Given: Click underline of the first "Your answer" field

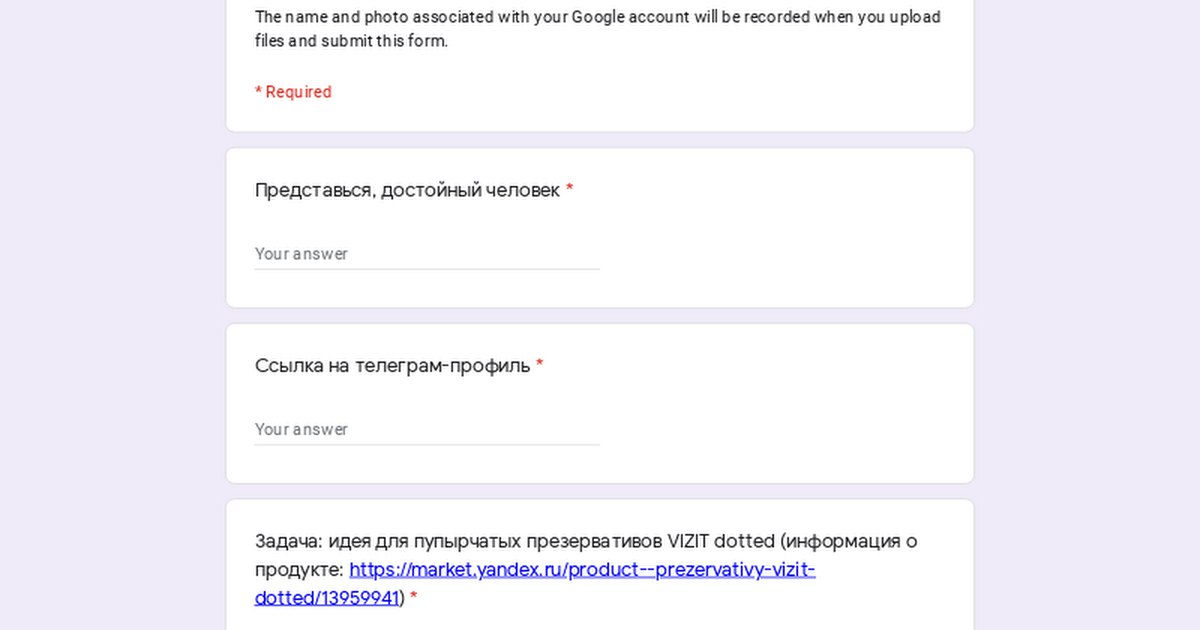Looking at the screenshot, I should point(427,269).
